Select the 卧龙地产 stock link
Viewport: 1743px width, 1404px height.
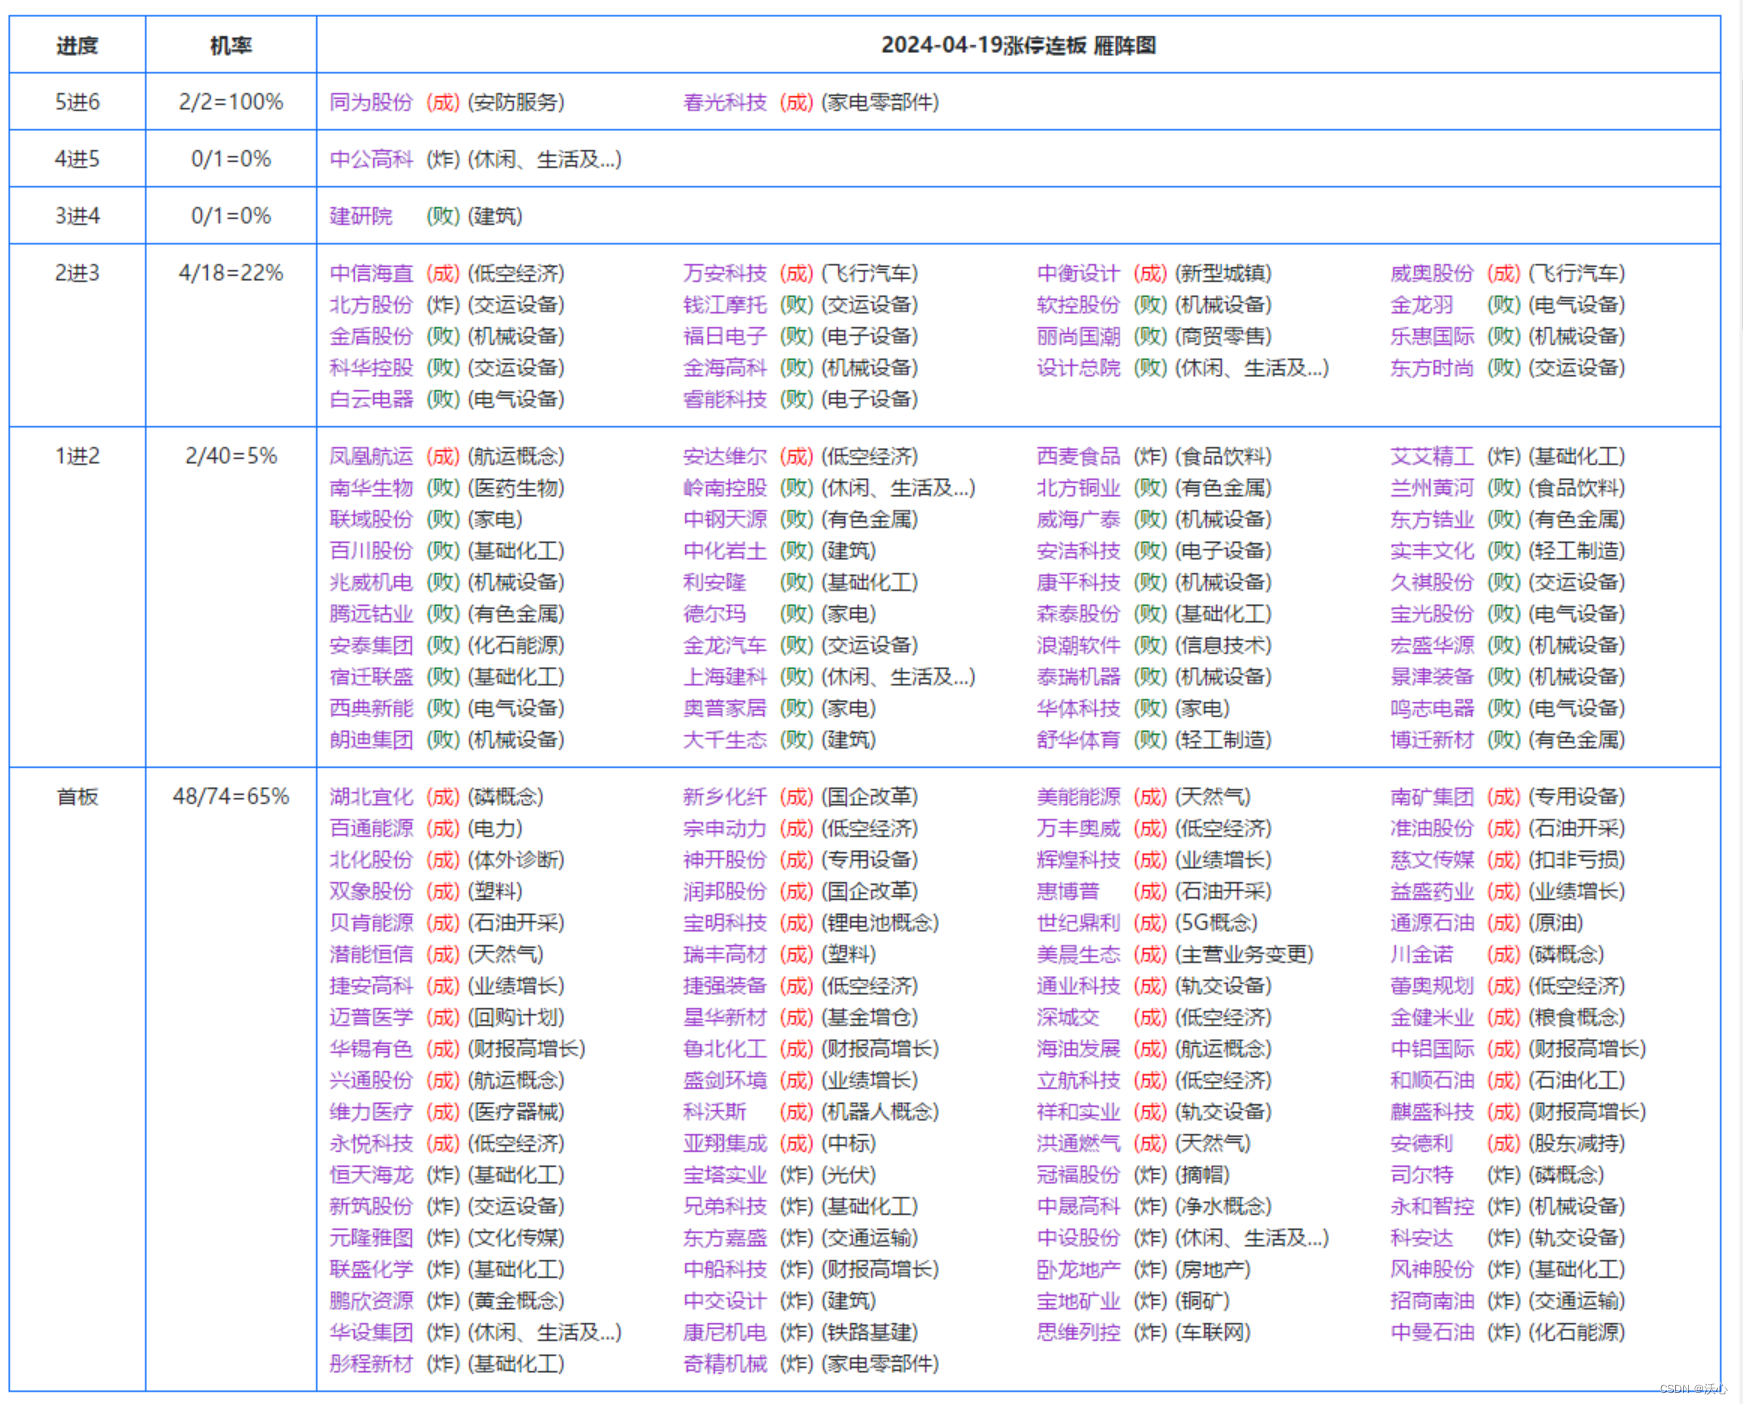[1078, 1269]
